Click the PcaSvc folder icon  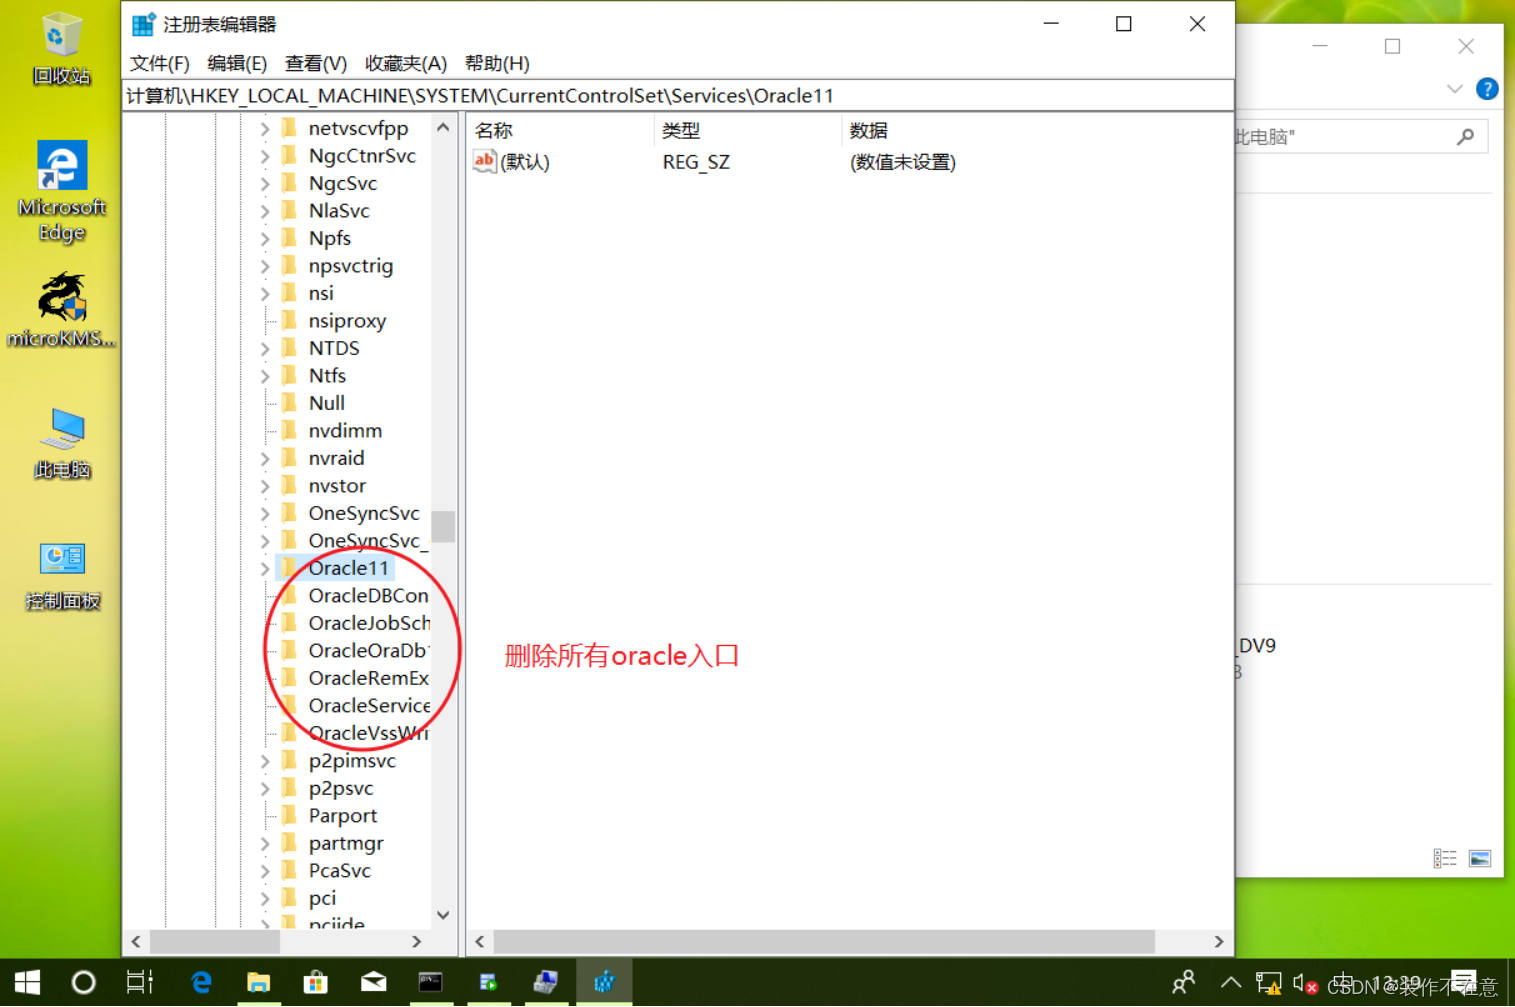(290, 871)
